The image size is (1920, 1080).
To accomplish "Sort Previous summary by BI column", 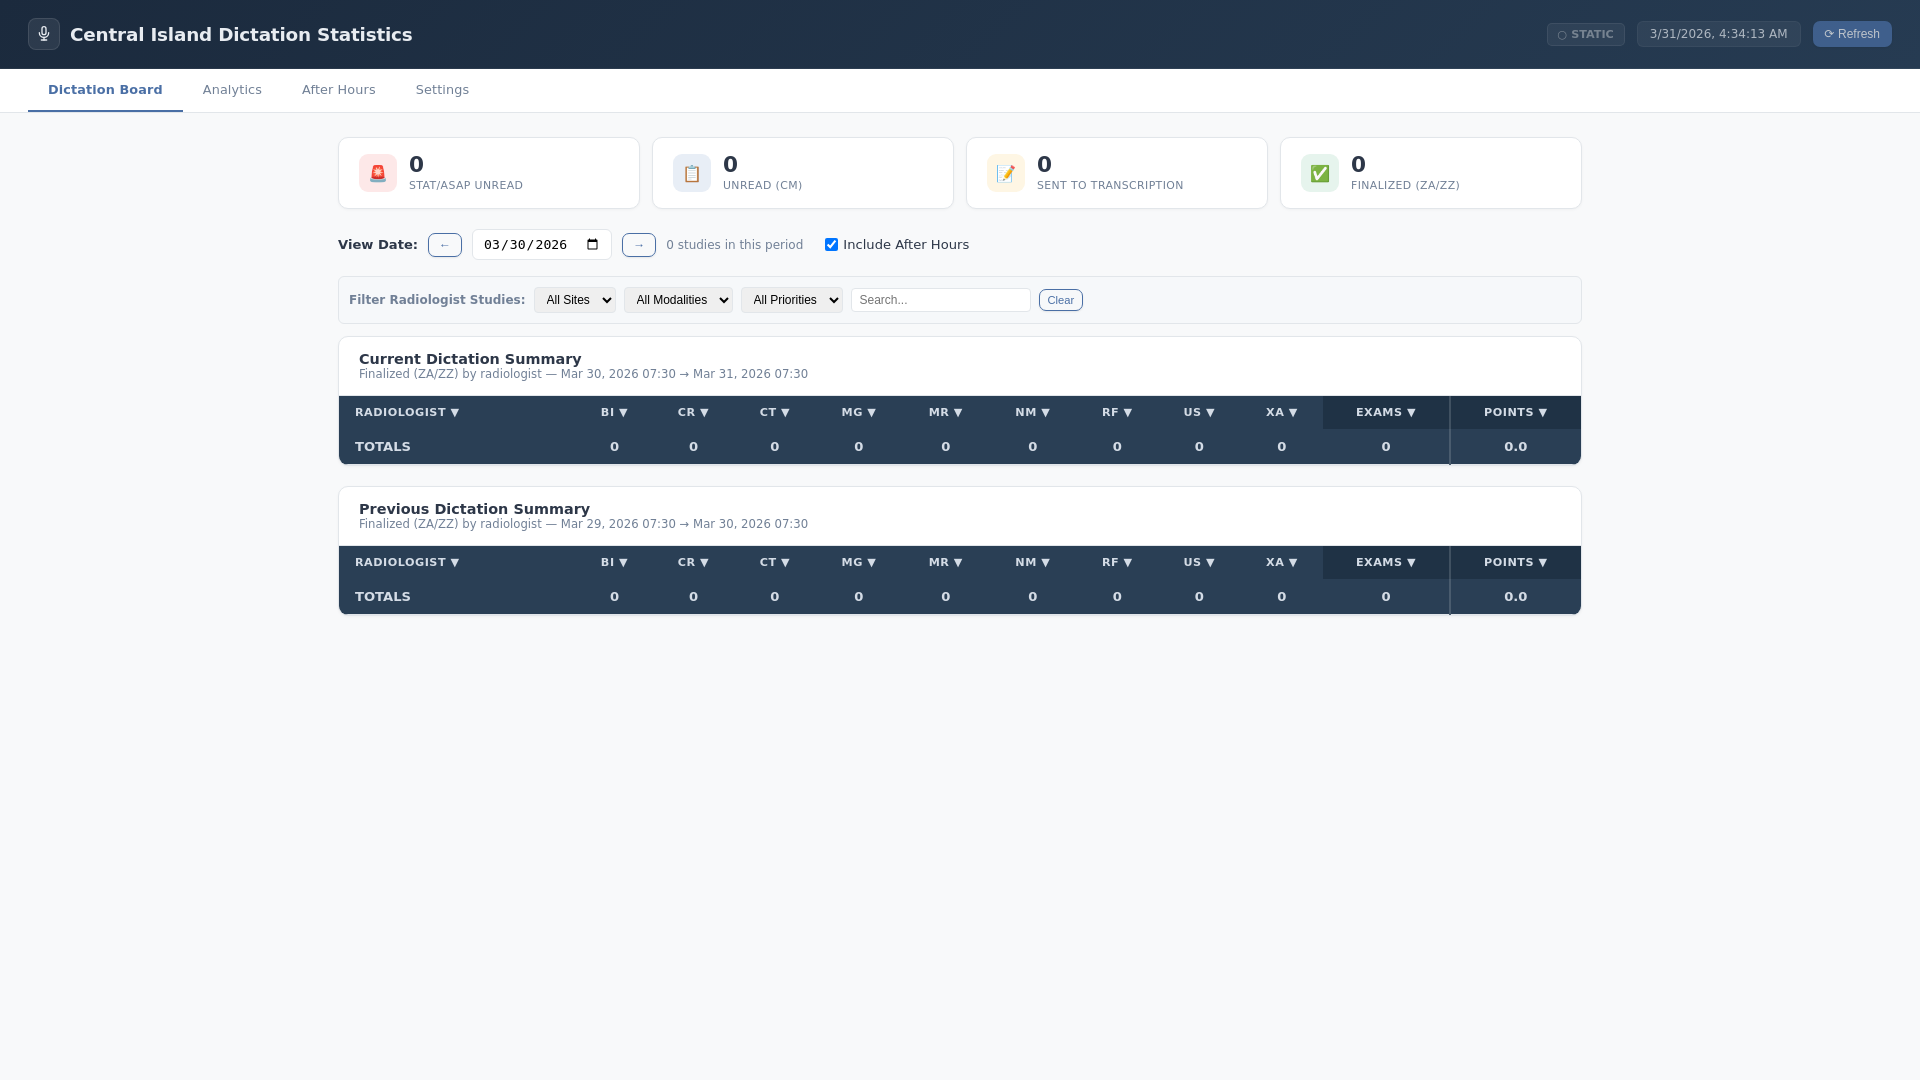I will pyautogui.click(x=614, y=562).
